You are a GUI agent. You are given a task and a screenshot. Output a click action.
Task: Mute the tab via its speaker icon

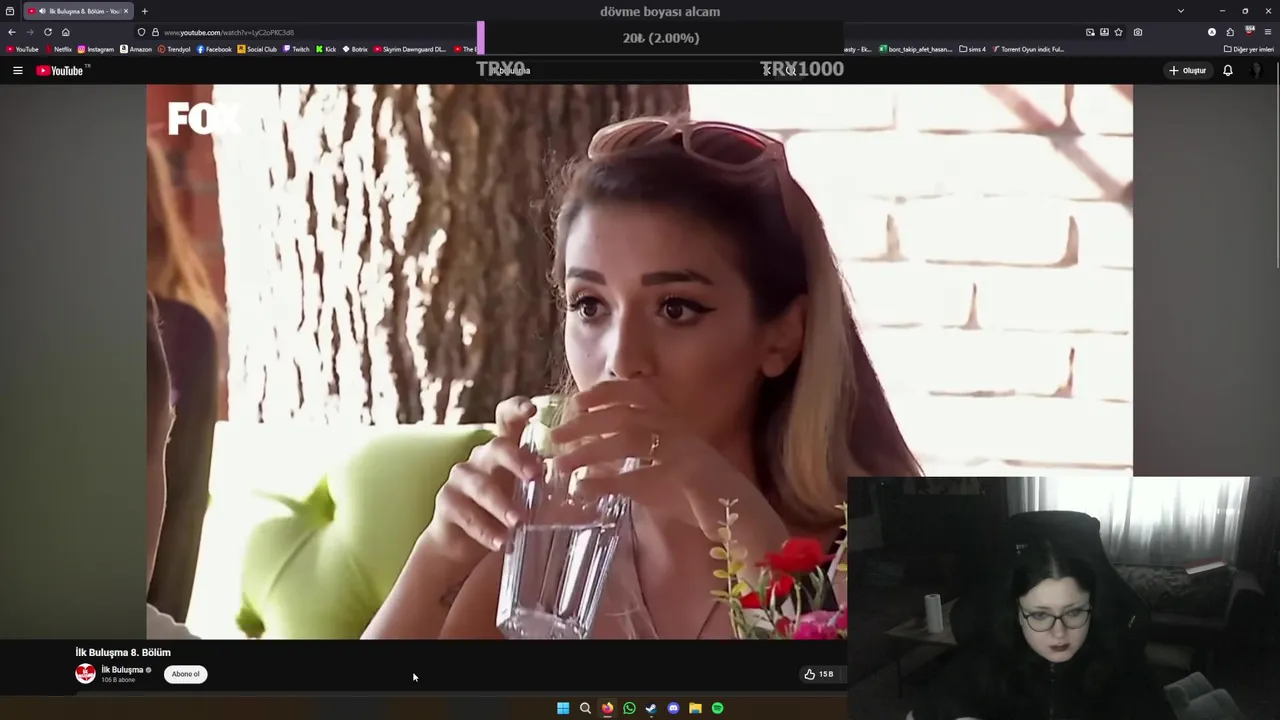42,11
